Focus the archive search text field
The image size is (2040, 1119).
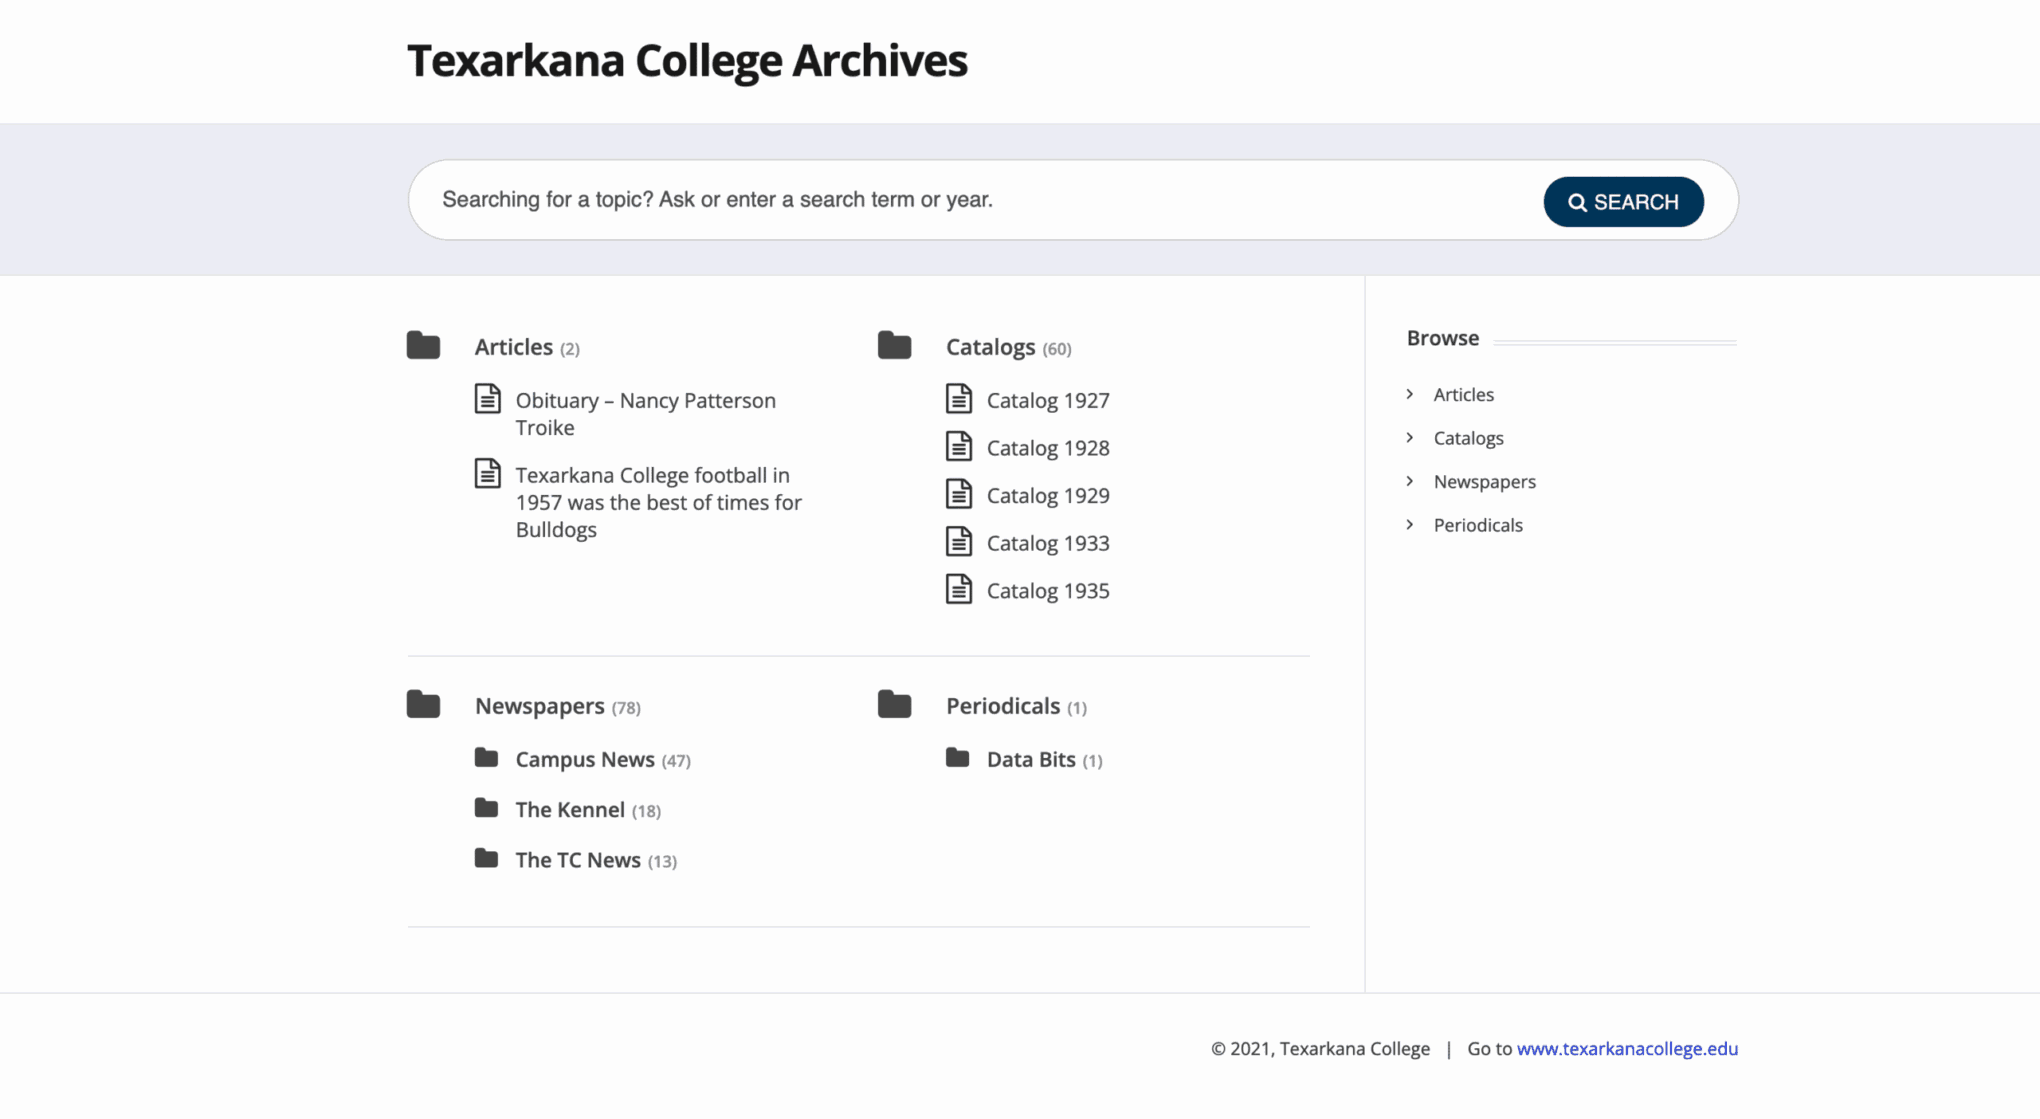(980, 200)
